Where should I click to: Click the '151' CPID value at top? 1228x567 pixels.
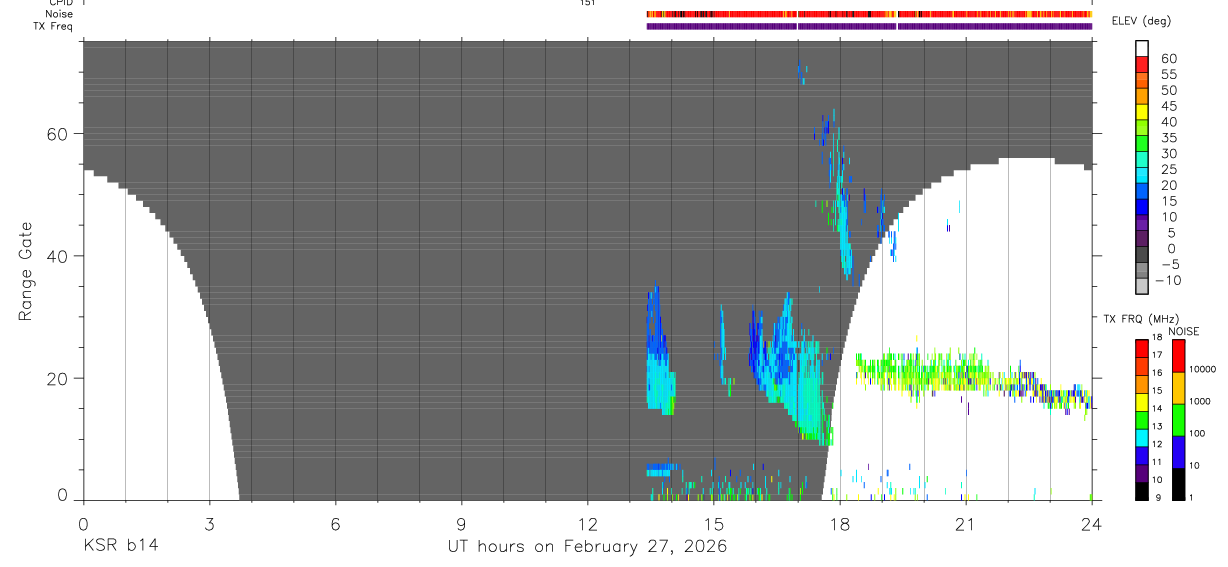587,3
